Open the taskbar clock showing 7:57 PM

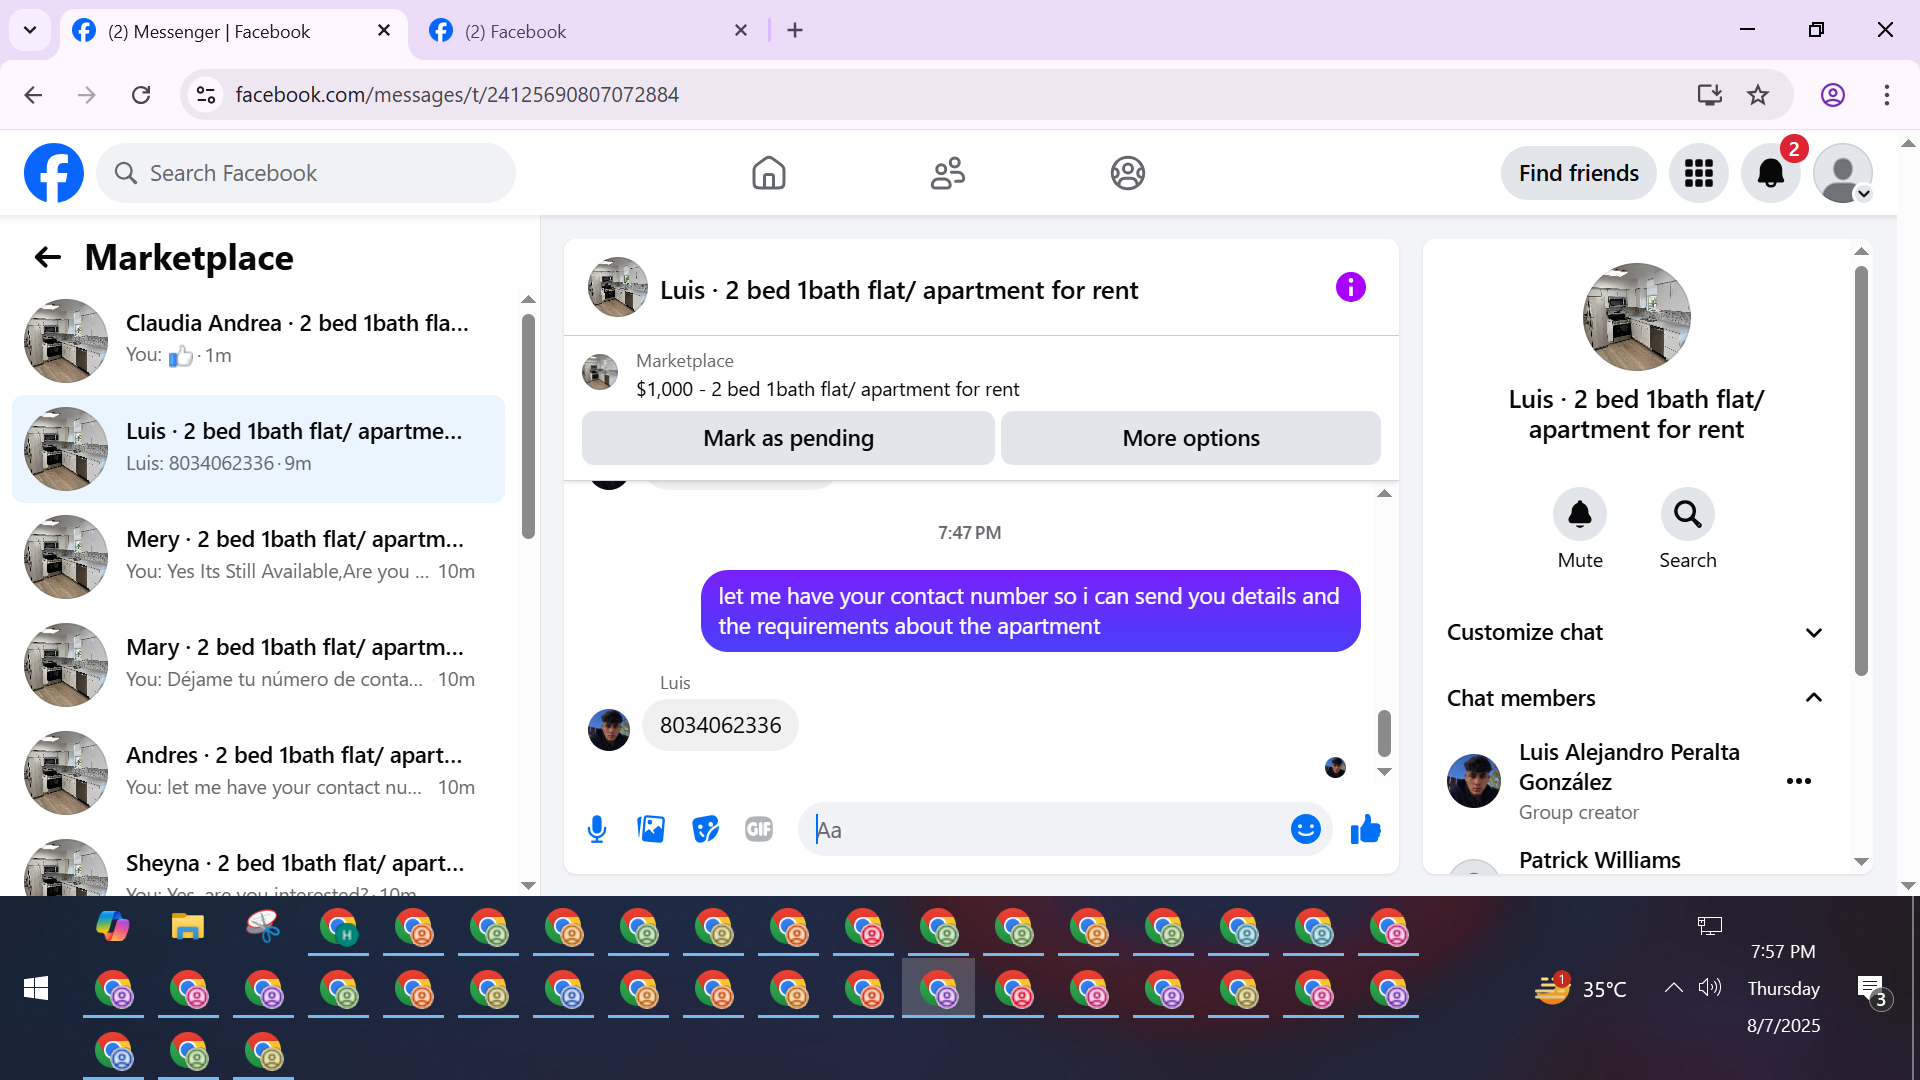[x=1783, y=951]
